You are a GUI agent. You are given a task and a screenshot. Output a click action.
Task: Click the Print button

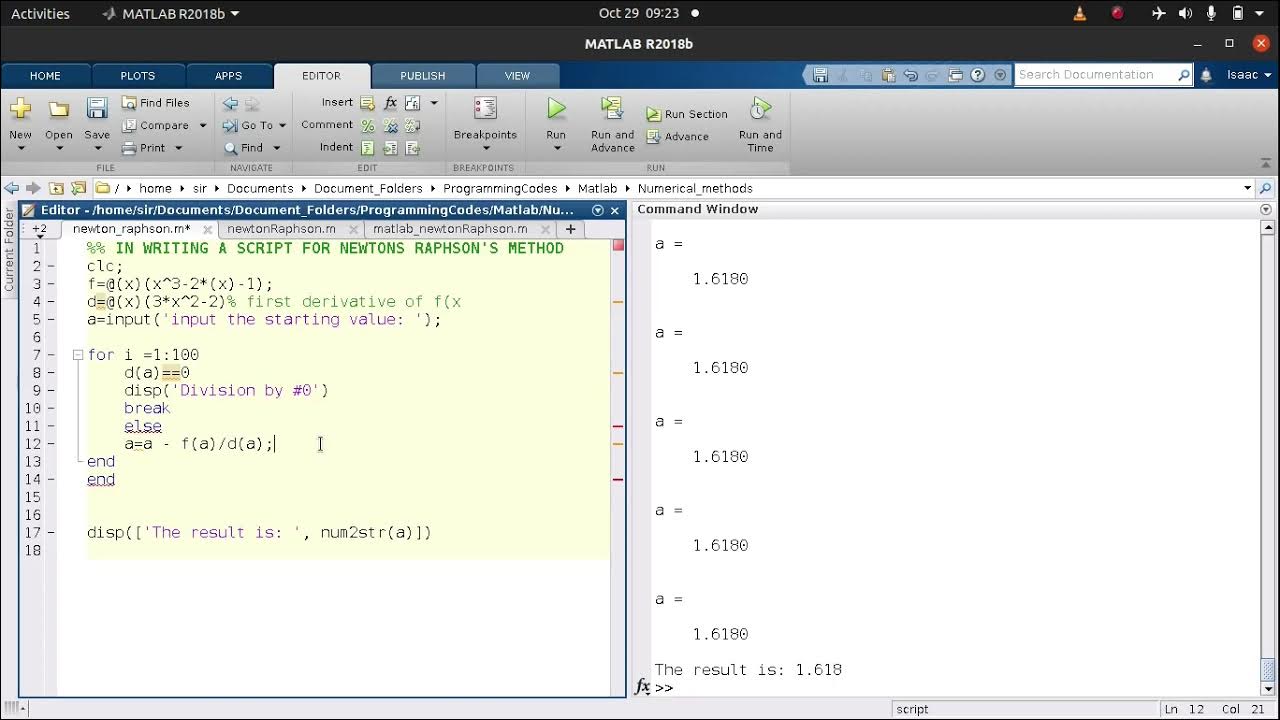[144, 148]
